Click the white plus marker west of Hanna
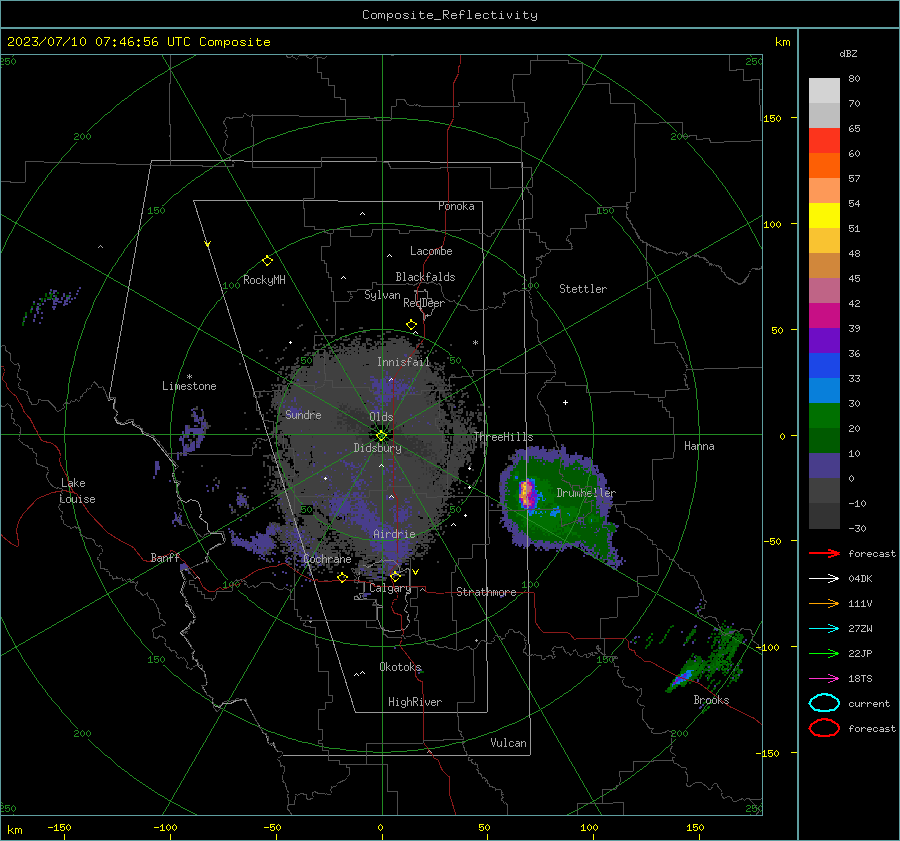900x841 pixels. (x=565, y=402)
